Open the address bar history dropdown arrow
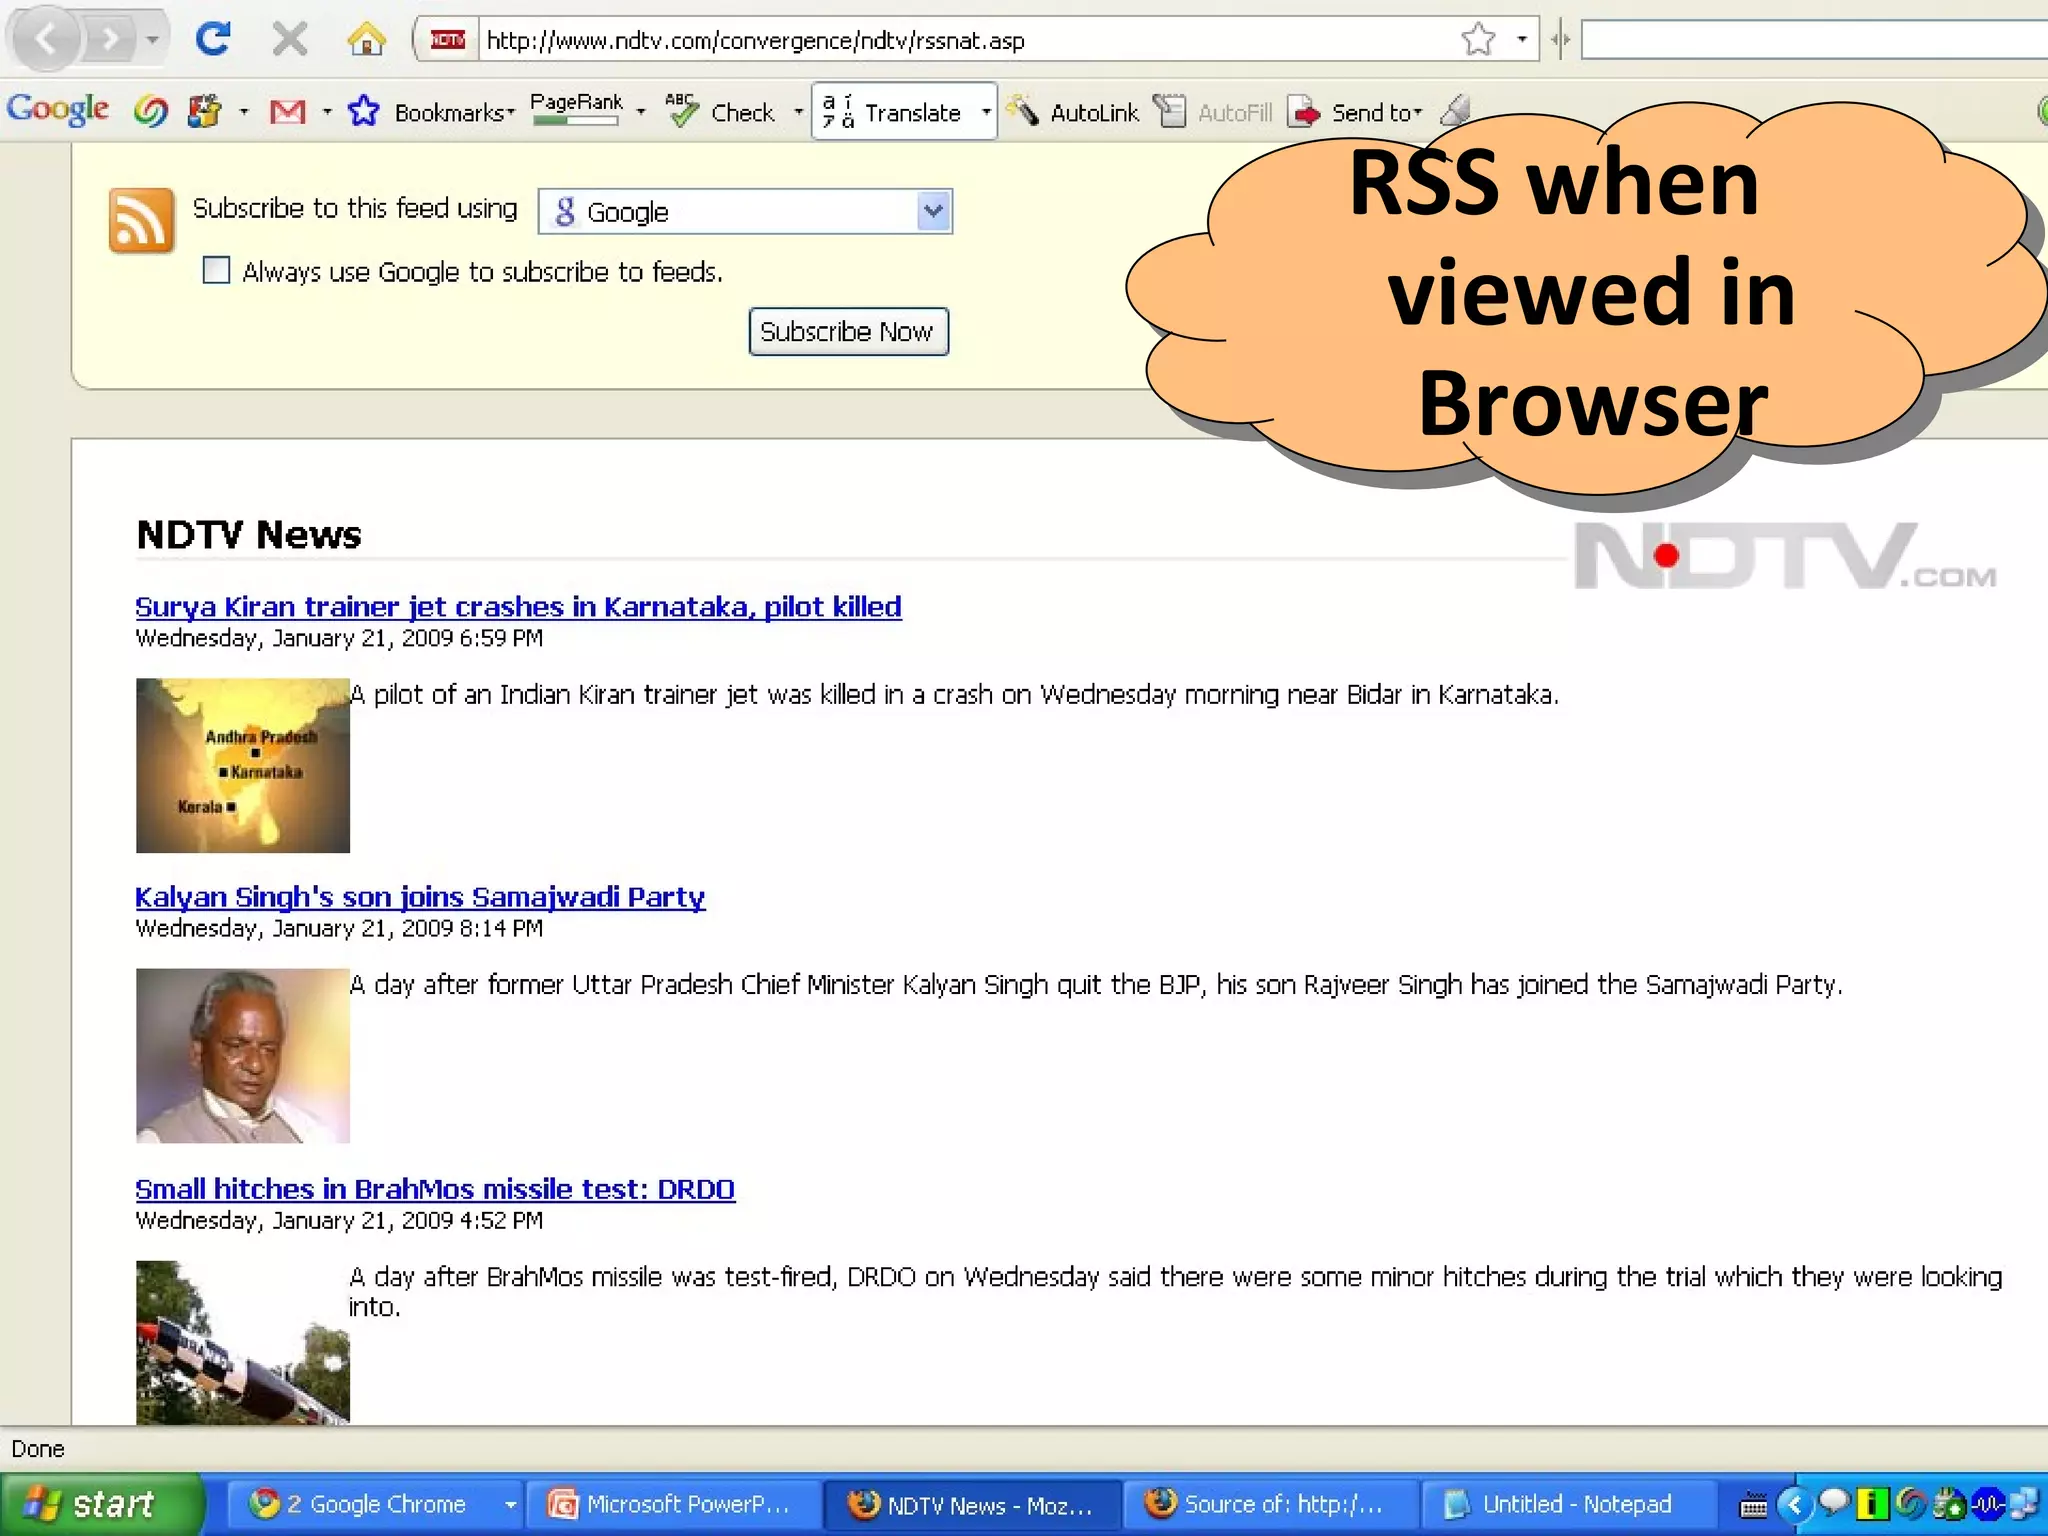This screenshot has height=1536, width=2048. click(1521, 40)
